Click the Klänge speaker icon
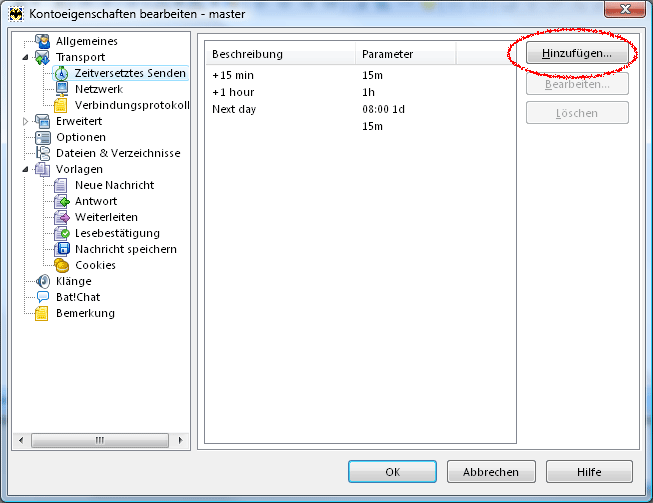 pyautogui.click(x=42, y=281)
